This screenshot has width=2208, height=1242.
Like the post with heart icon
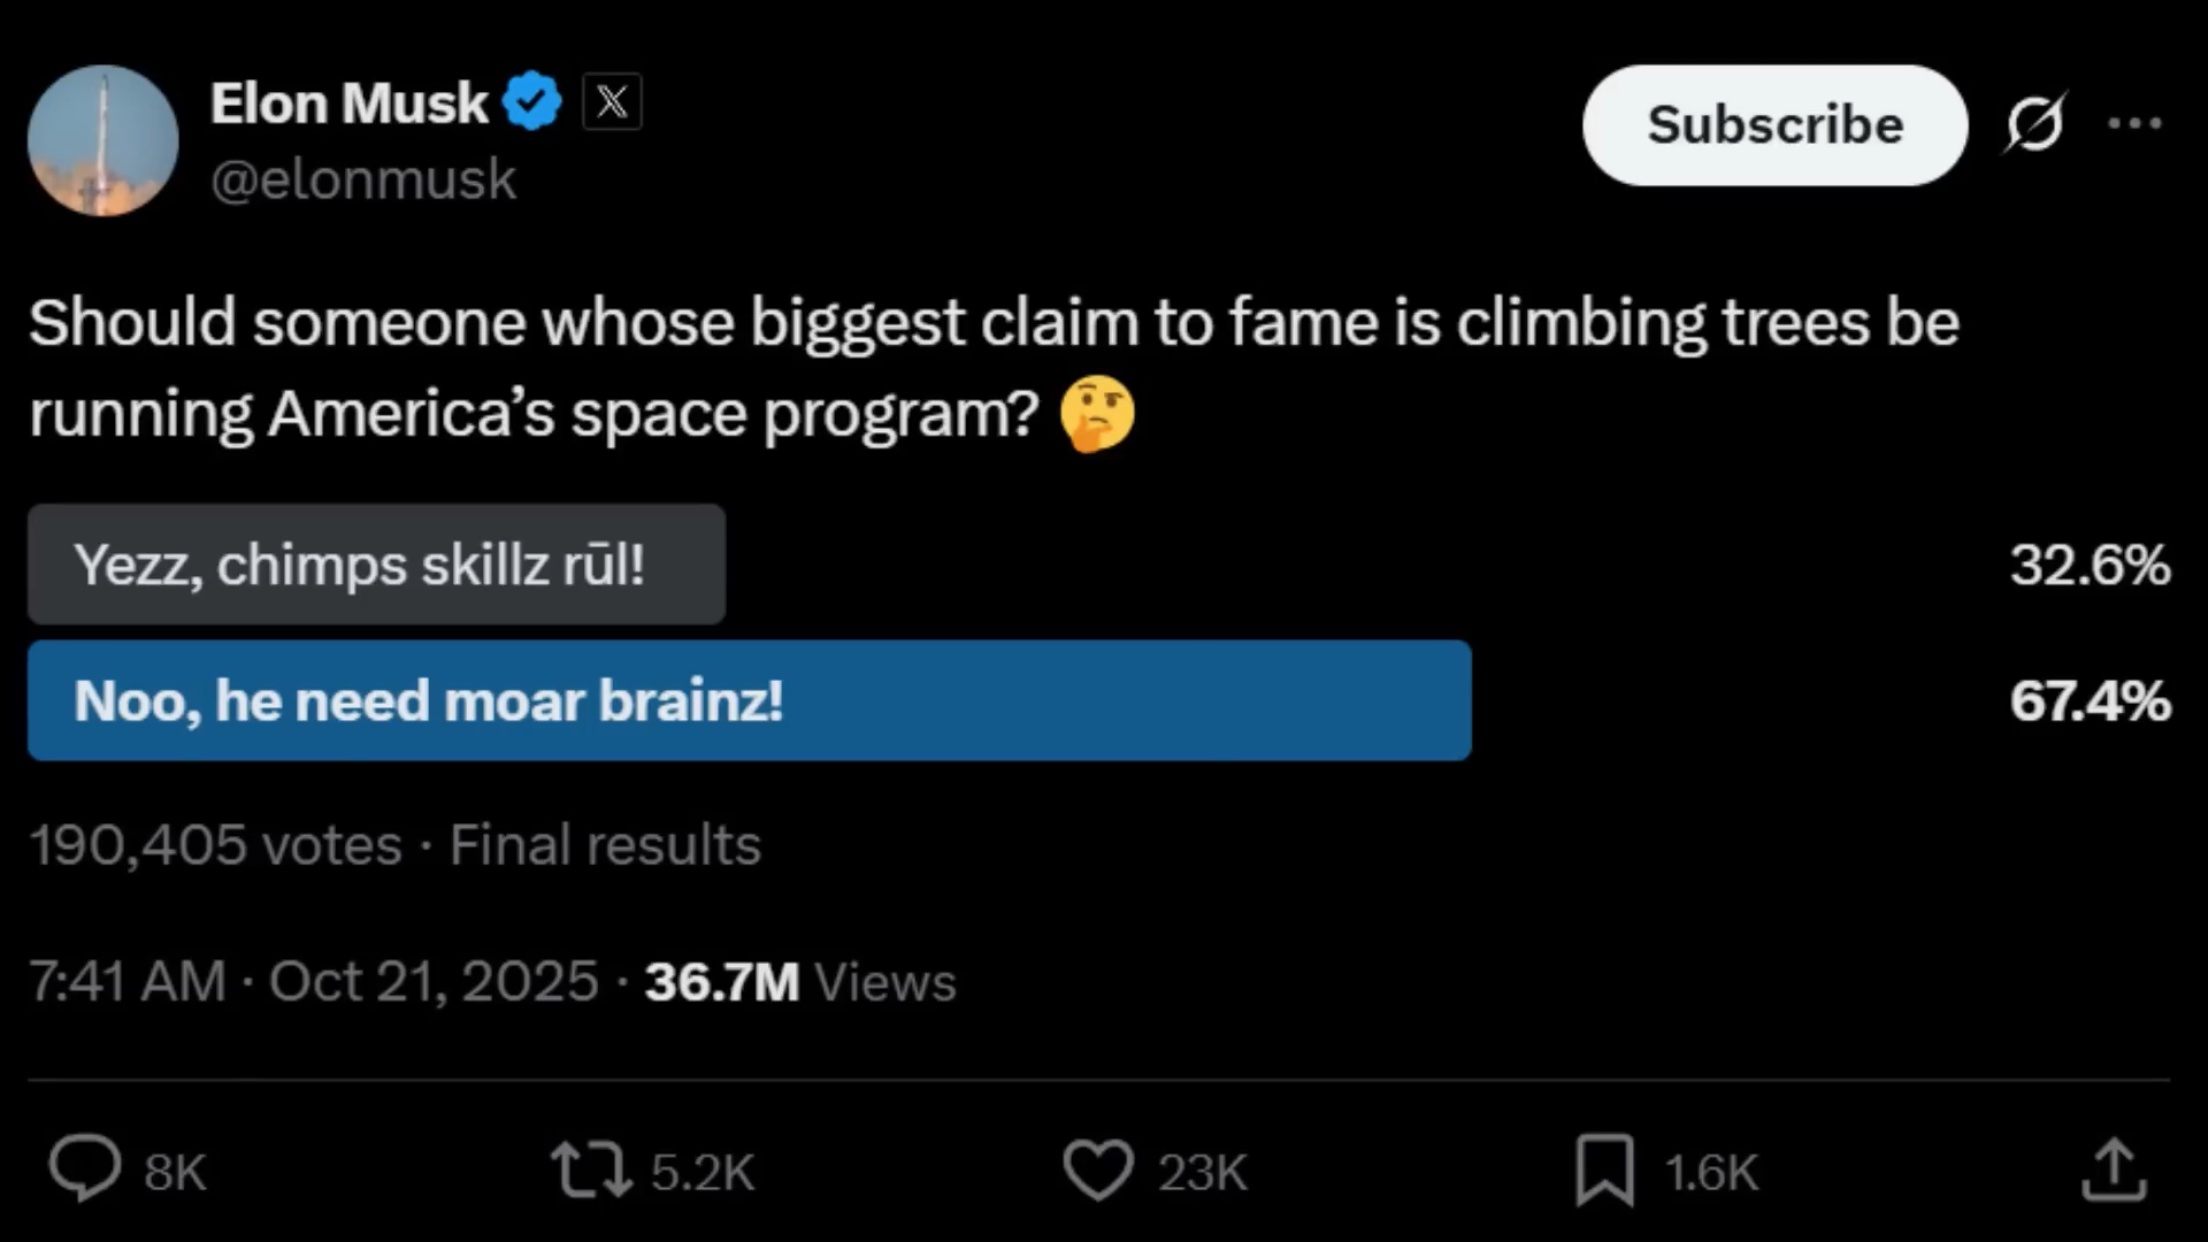[1098, 1170]
